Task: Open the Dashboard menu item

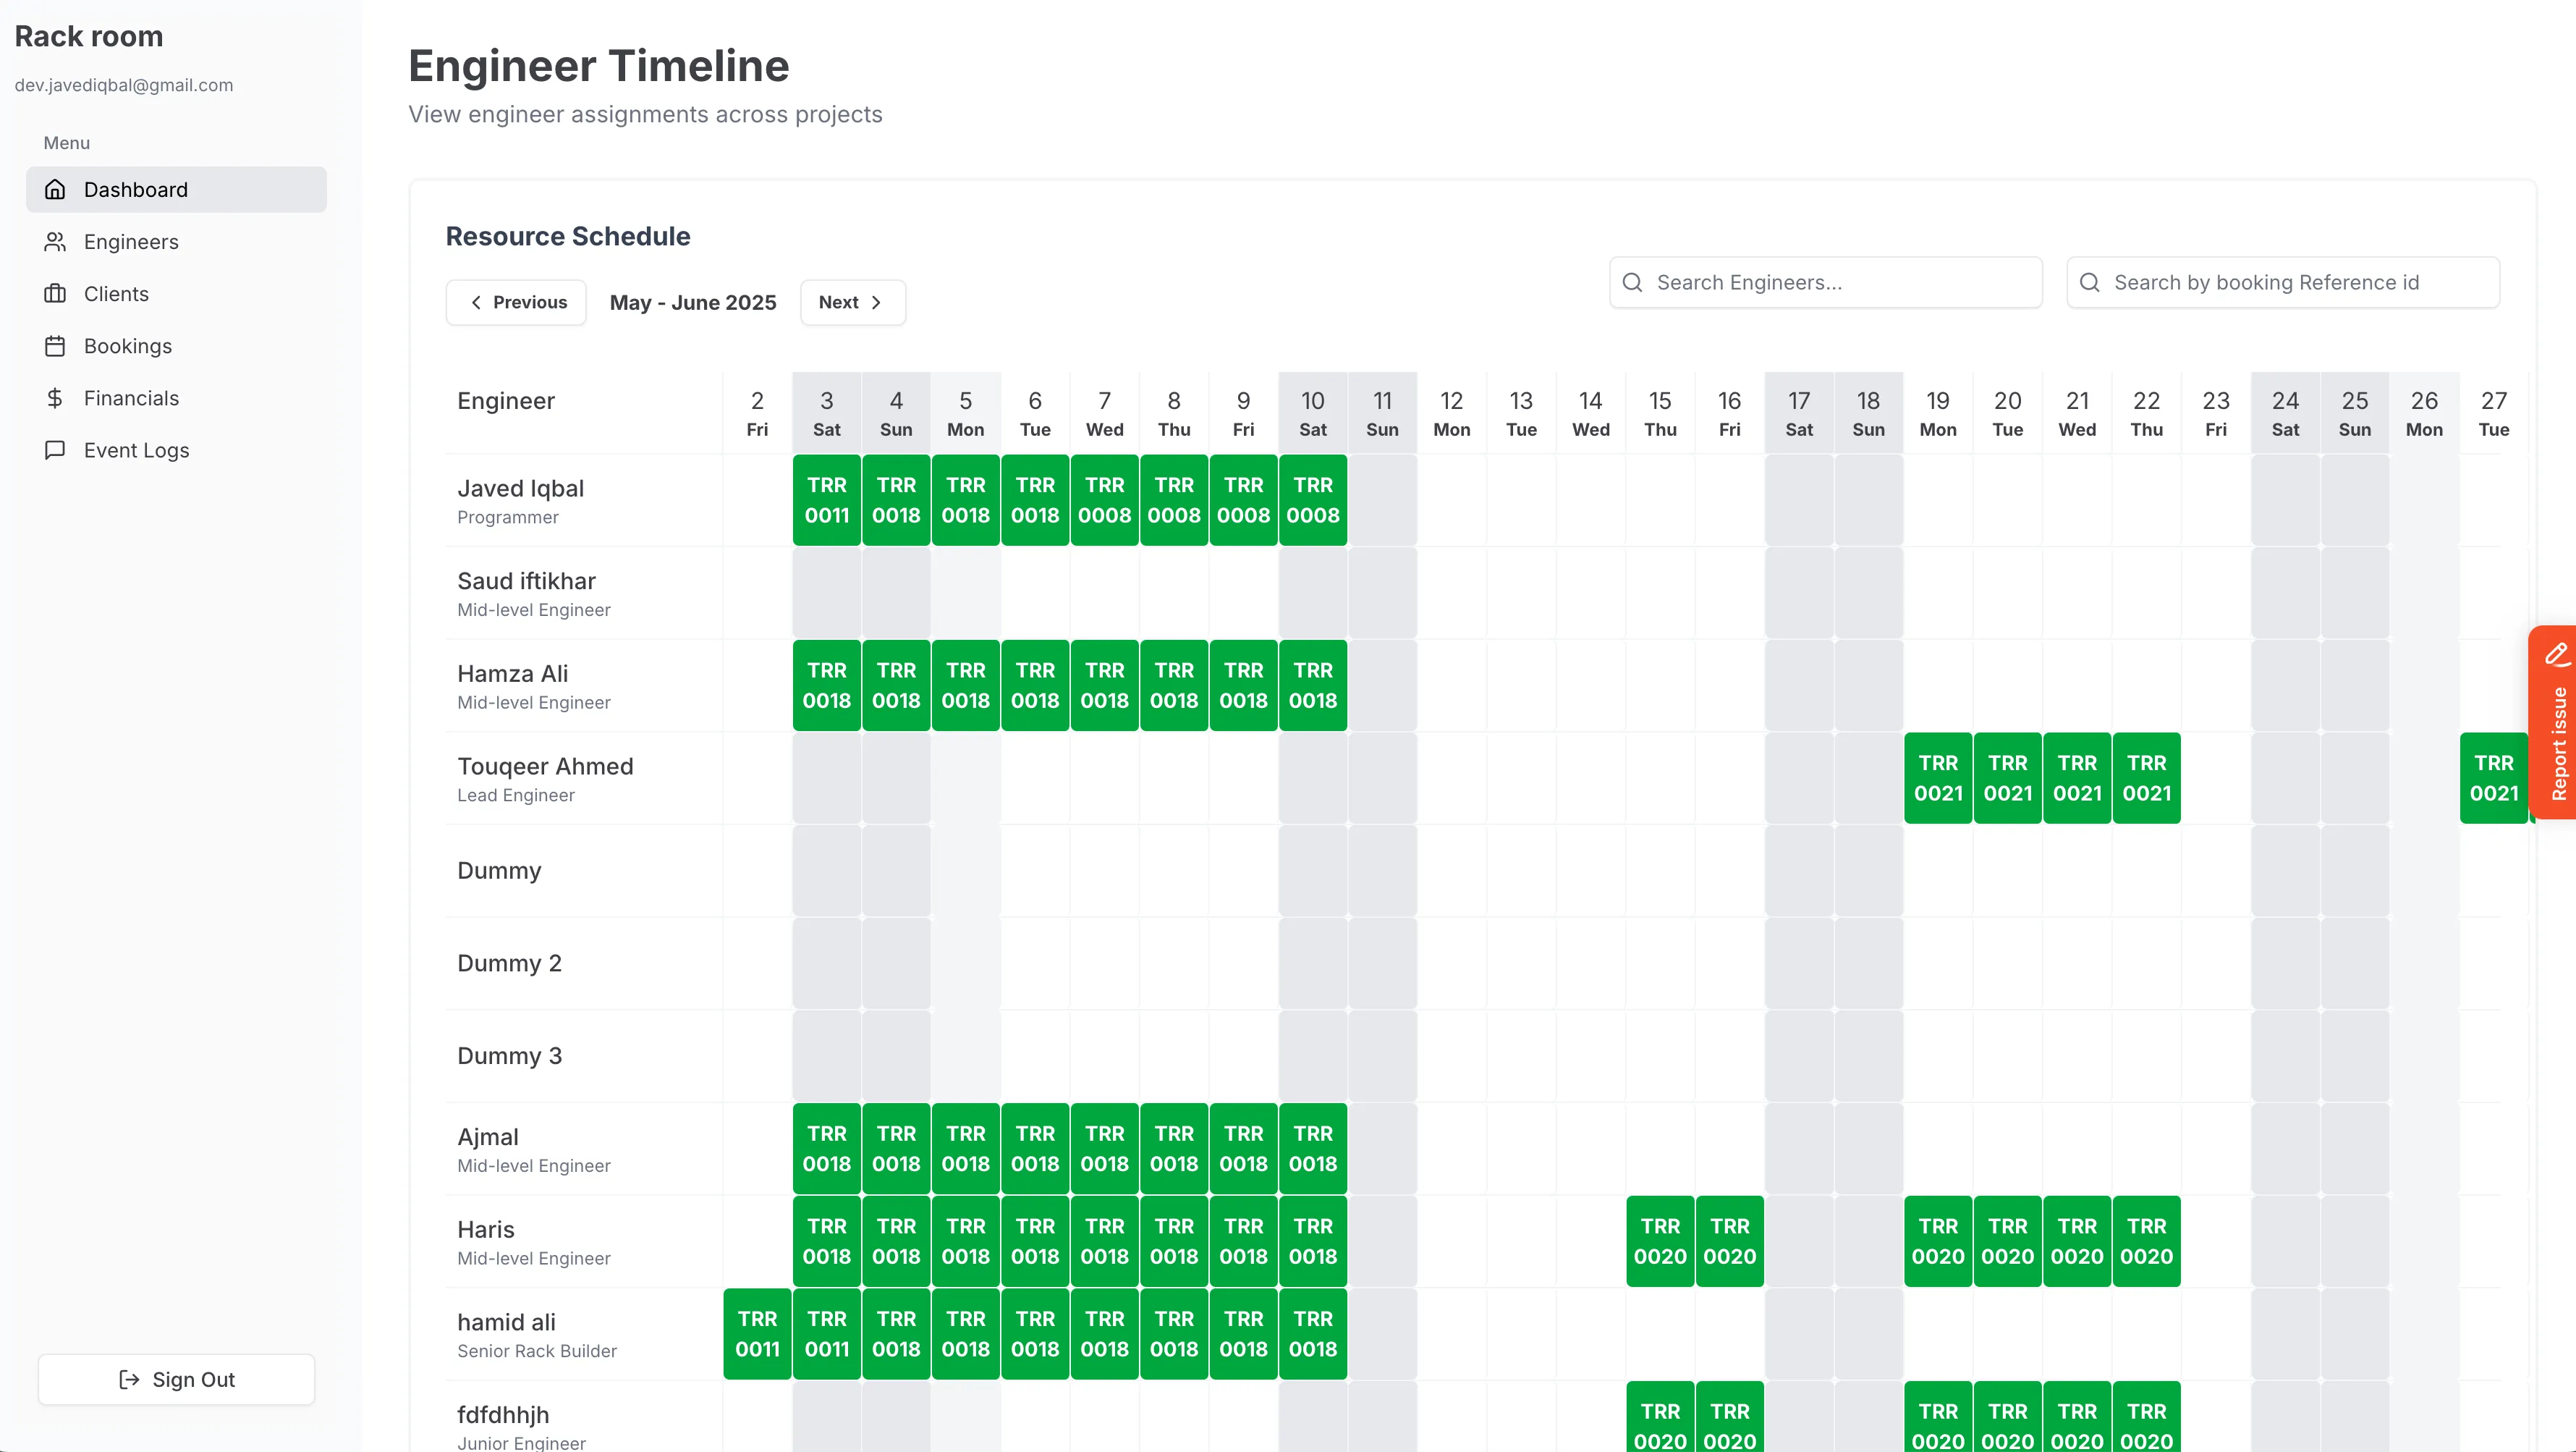Action: (176, 190)
